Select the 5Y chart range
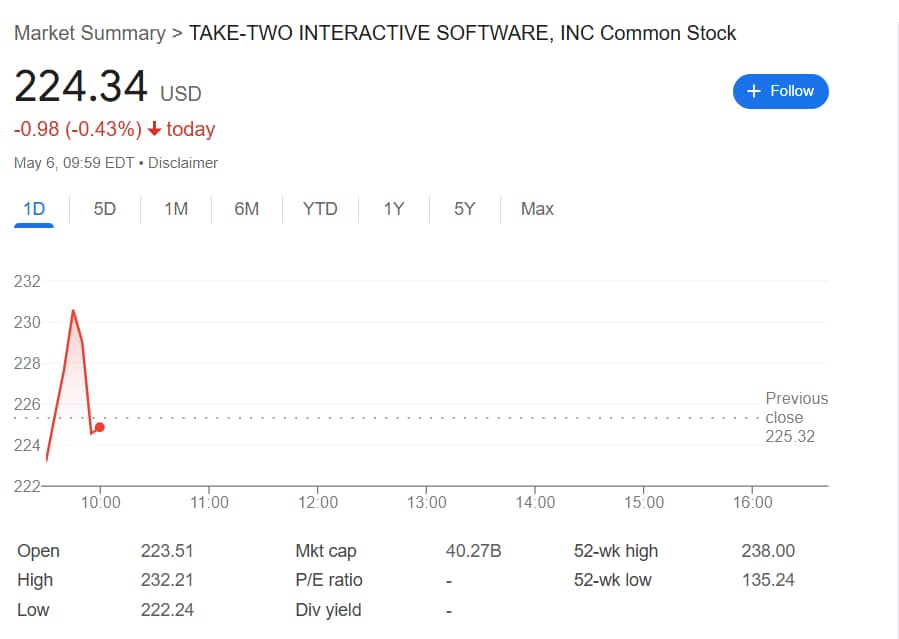899x639 pixels. coord(464,209)
